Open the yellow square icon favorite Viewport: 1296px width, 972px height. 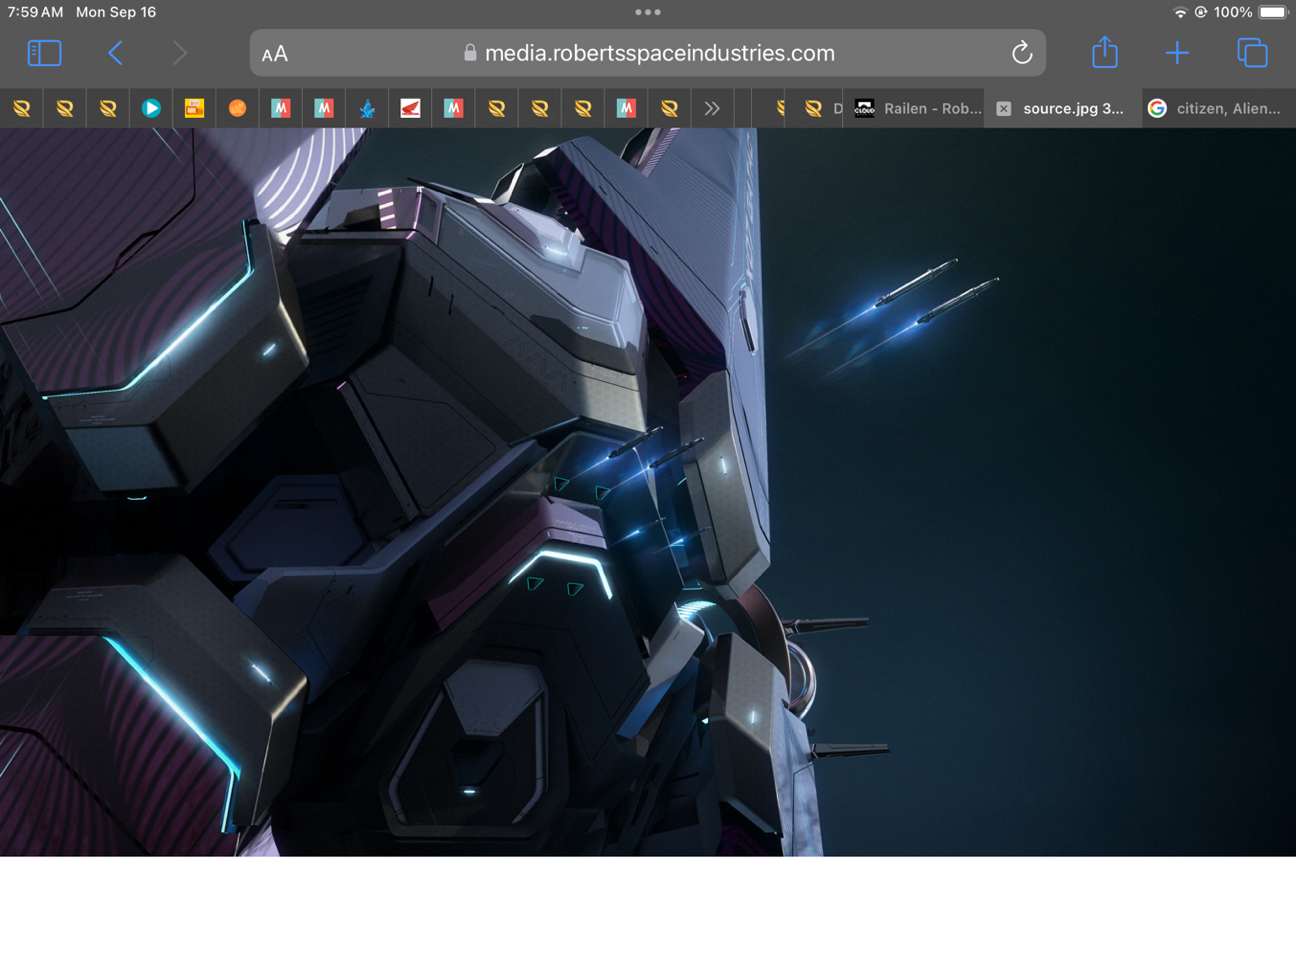(194, 108)
